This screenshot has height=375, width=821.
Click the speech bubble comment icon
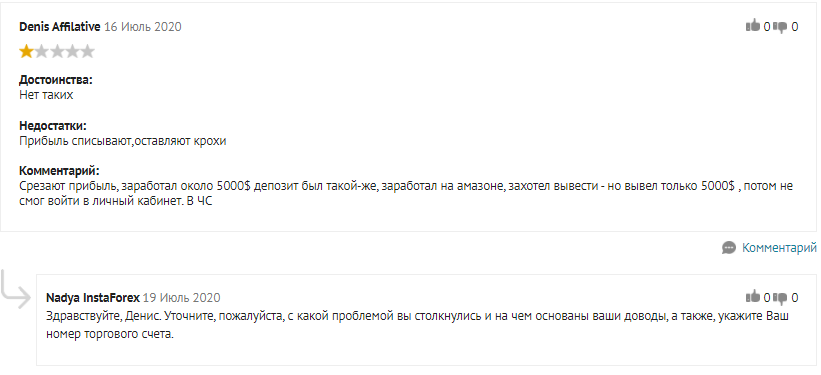729,248
